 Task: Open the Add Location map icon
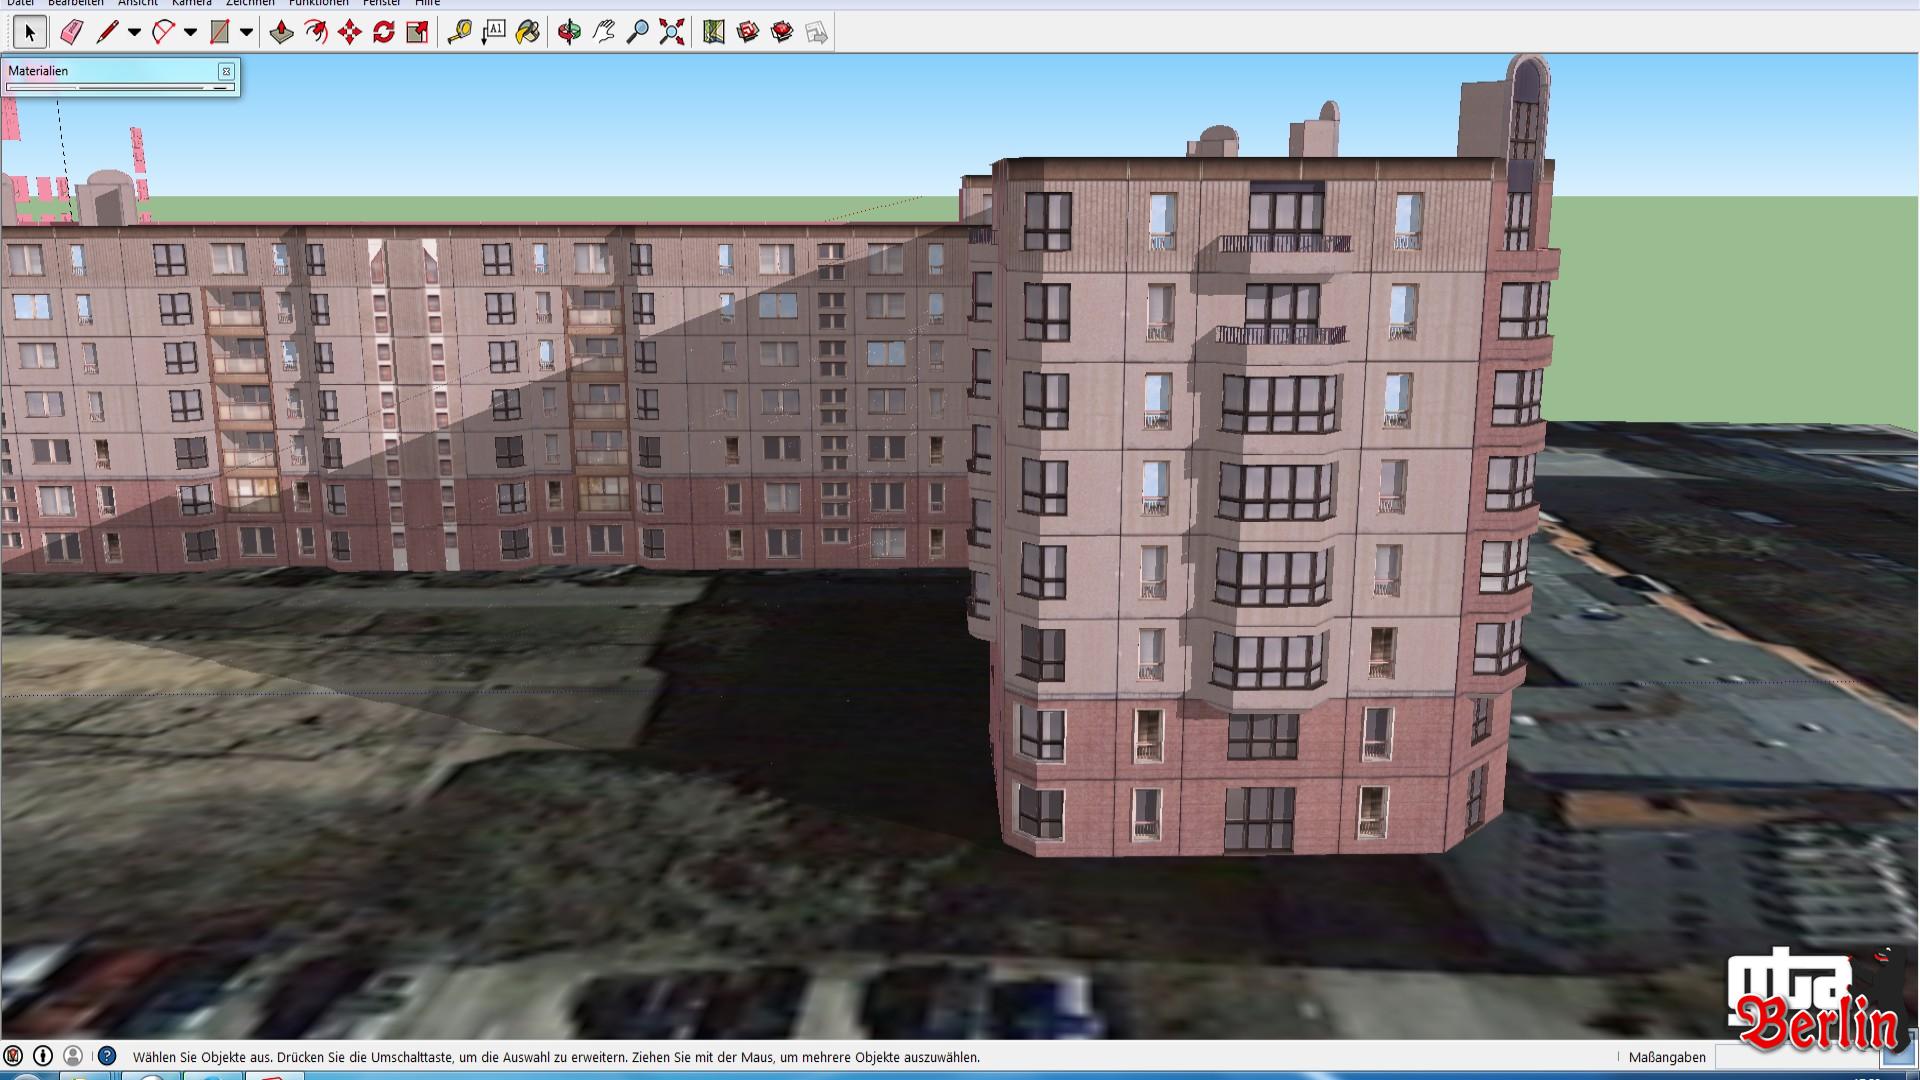pyautogui.click(x=713, y=33)
